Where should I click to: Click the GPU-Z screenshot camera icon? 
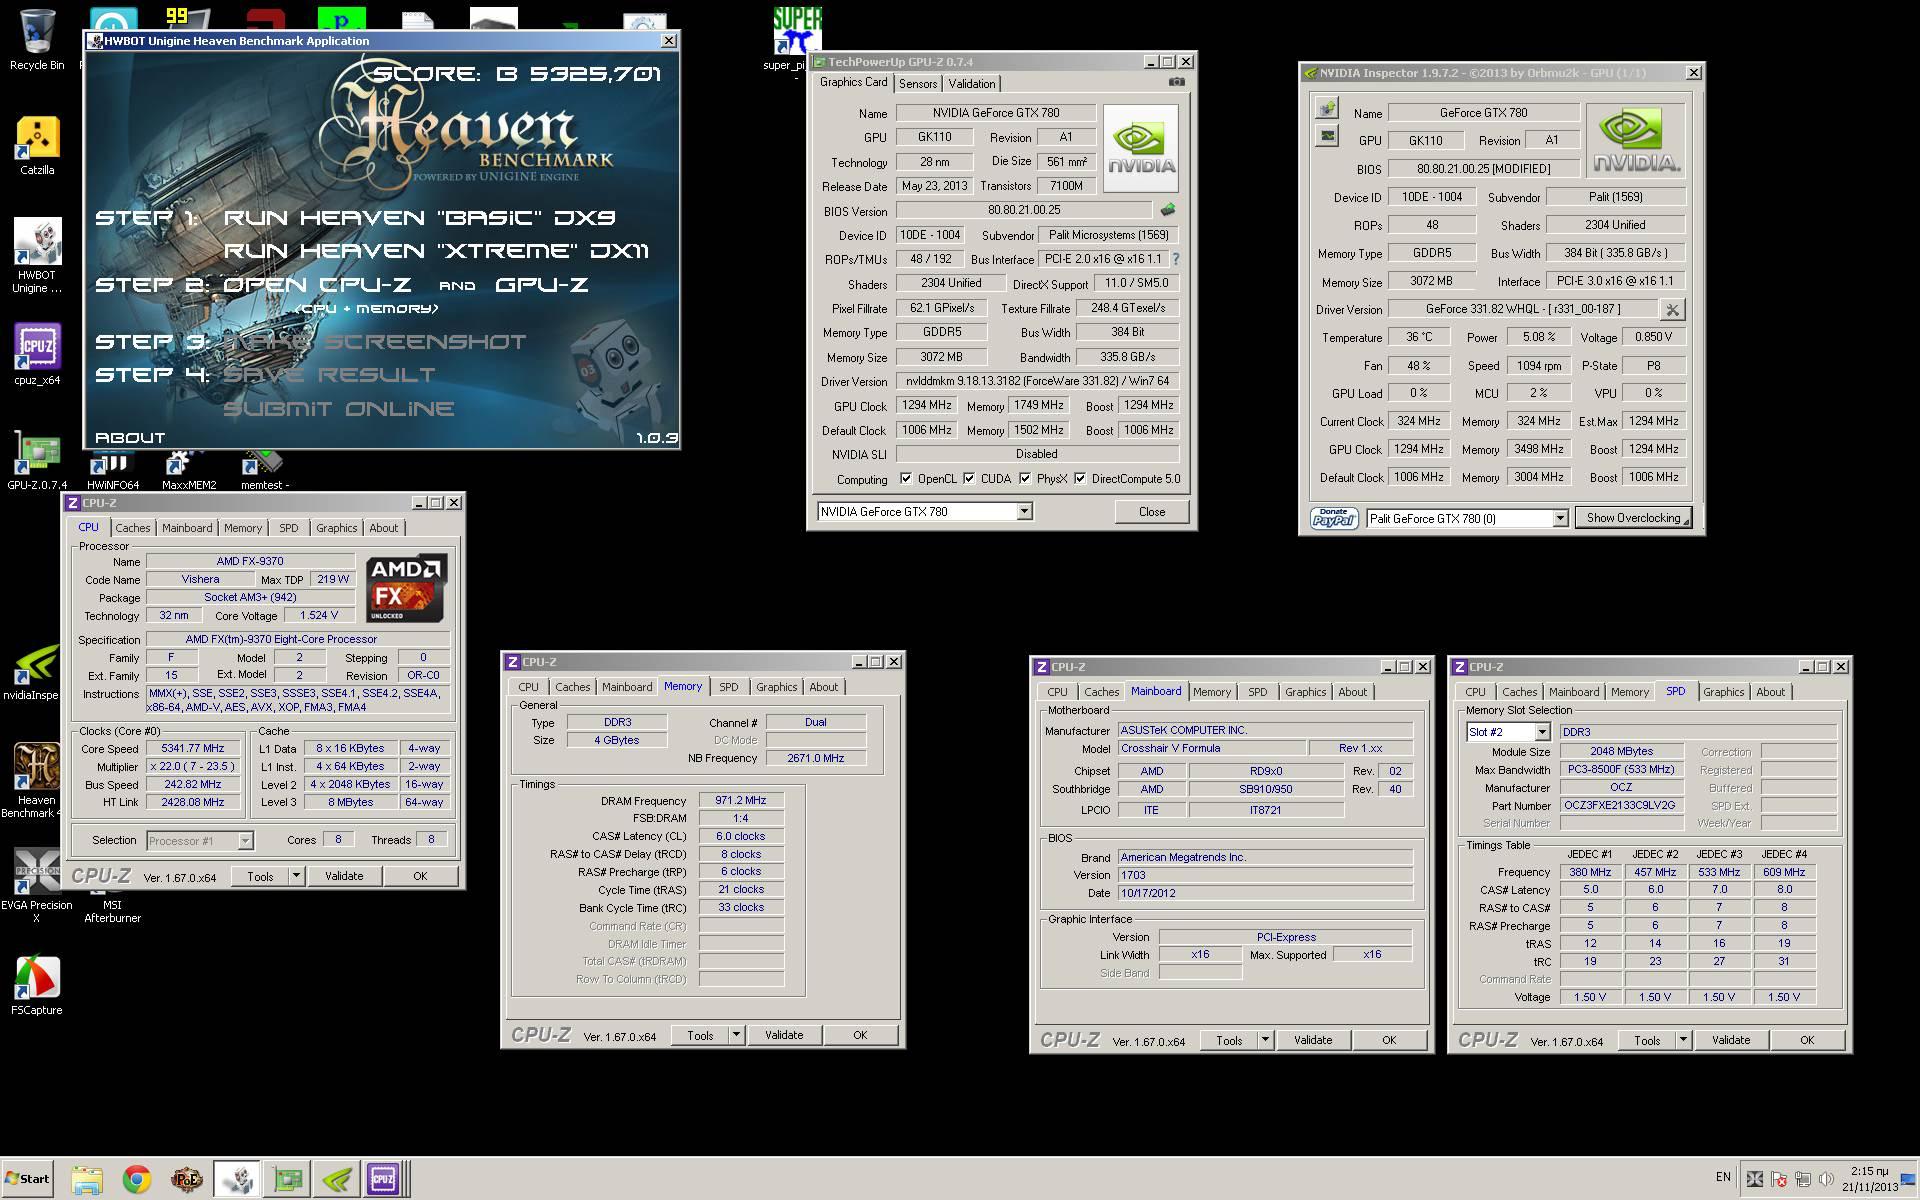pyautogui.click(x=1177, y=83)
